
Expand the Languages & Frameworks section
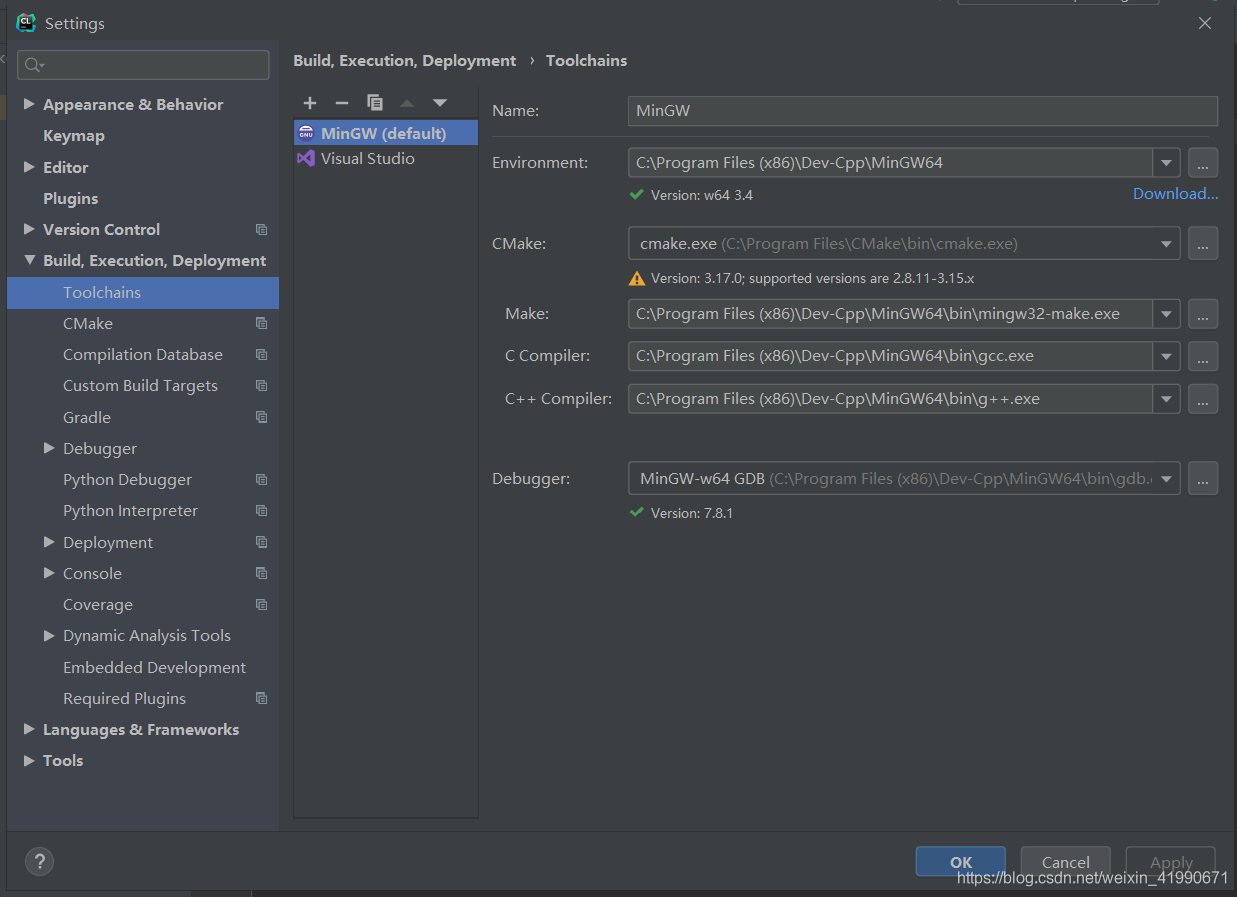pyautogui.click(x=29, y=729)
